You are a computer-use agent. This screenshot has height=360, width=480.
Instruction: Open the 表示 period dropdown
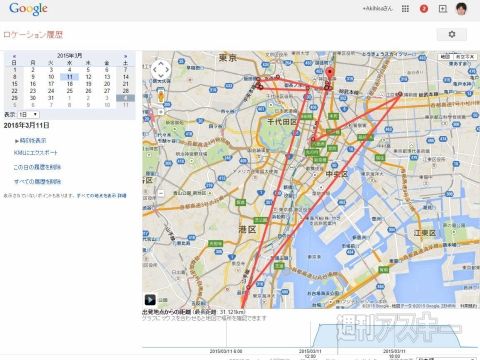[29, 115]
